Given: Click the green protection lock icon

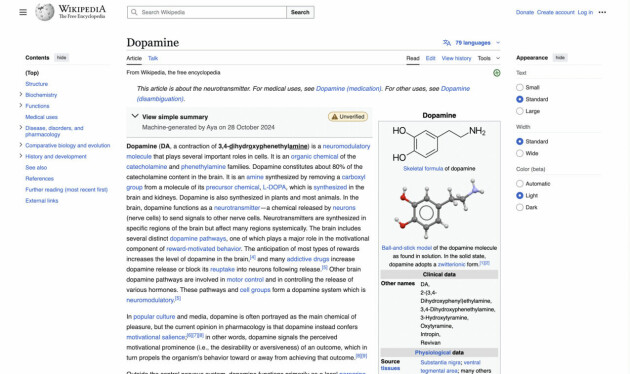Looking at the screenshot, I should pos(497,73).
